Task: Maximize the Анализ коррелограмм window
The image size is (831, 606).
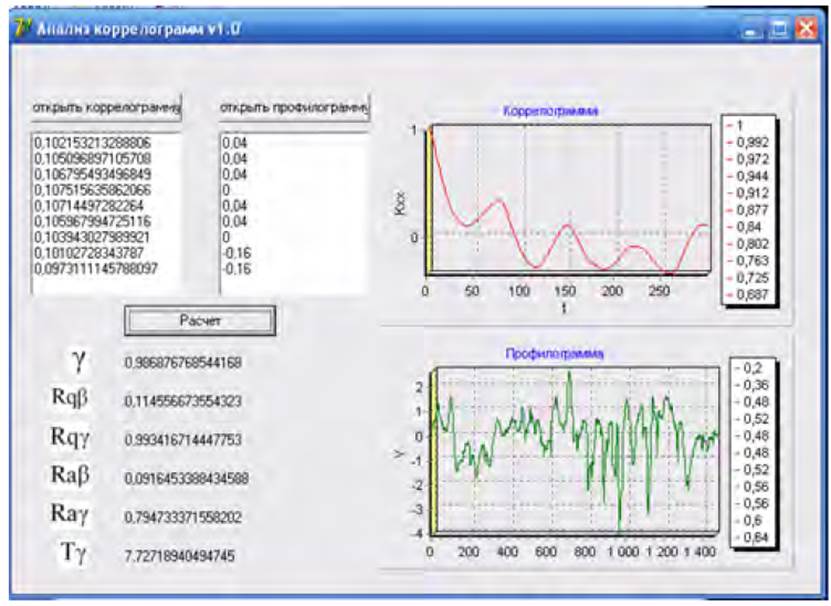Action: click(780, 30)
